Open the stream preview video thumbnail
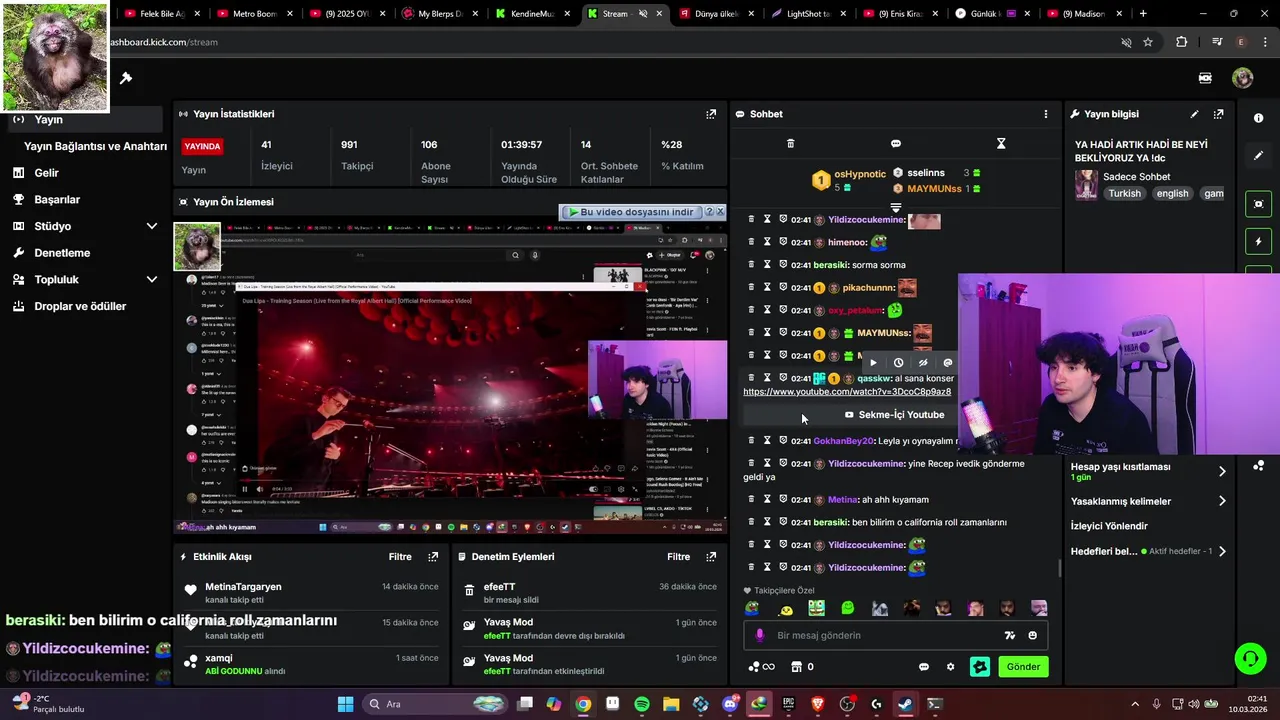The image size is (1280, 720). point(450,377)
